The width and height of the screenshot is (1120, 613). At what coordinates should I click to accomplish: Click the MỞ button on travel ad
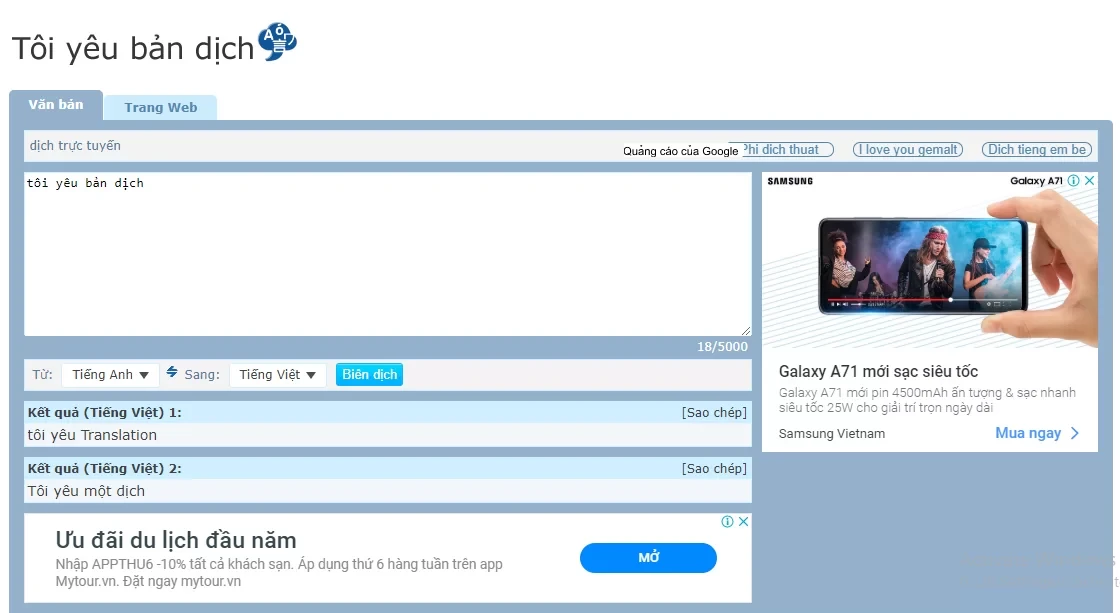coord(648,558)
